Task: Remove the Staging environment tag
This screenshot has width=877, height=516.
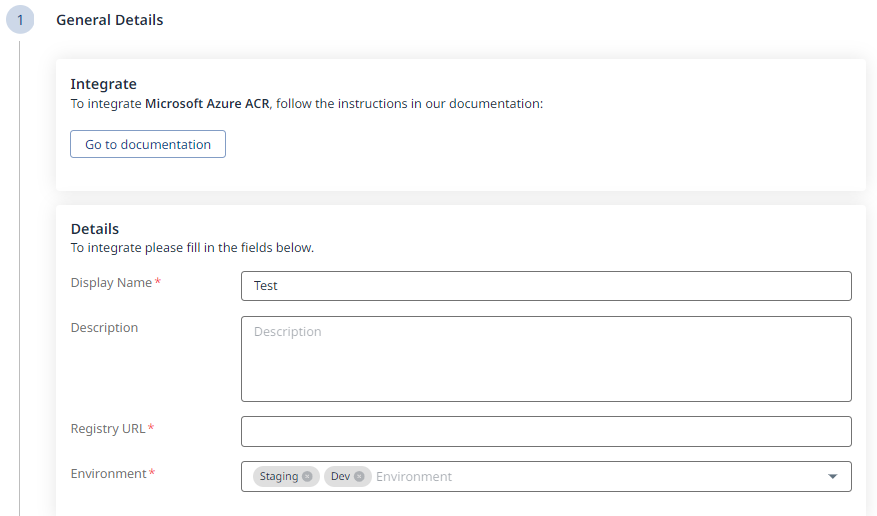Action: click(x=307, y=477)
